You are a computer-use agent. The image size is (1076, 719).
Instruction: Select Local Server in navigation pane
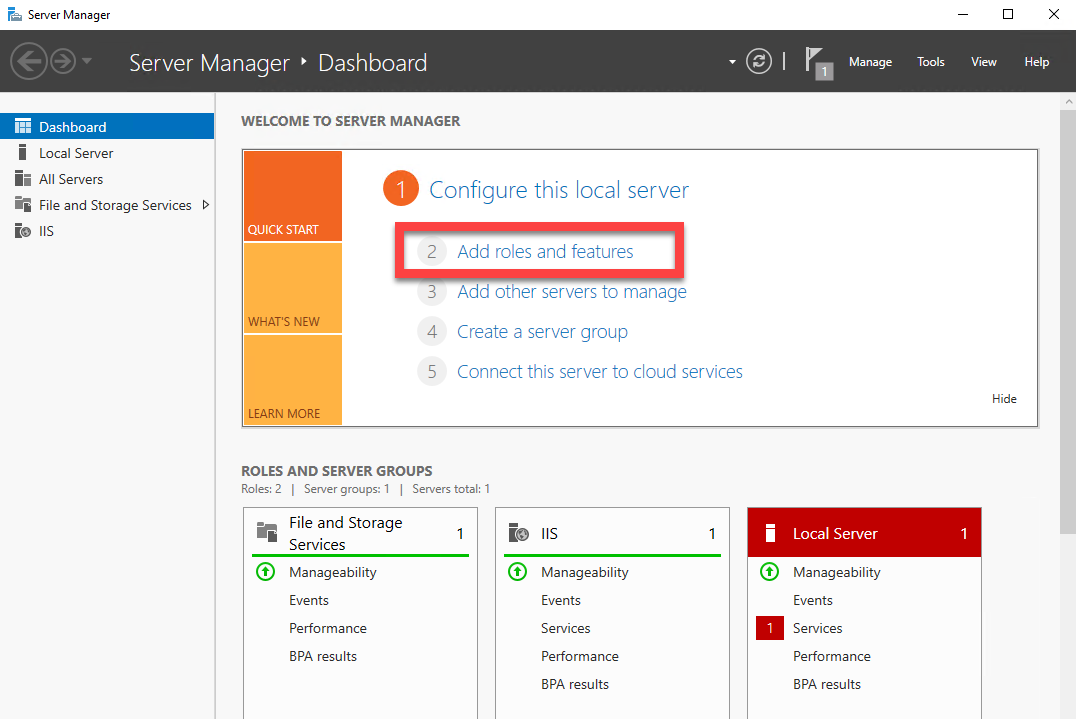(76, 153)
